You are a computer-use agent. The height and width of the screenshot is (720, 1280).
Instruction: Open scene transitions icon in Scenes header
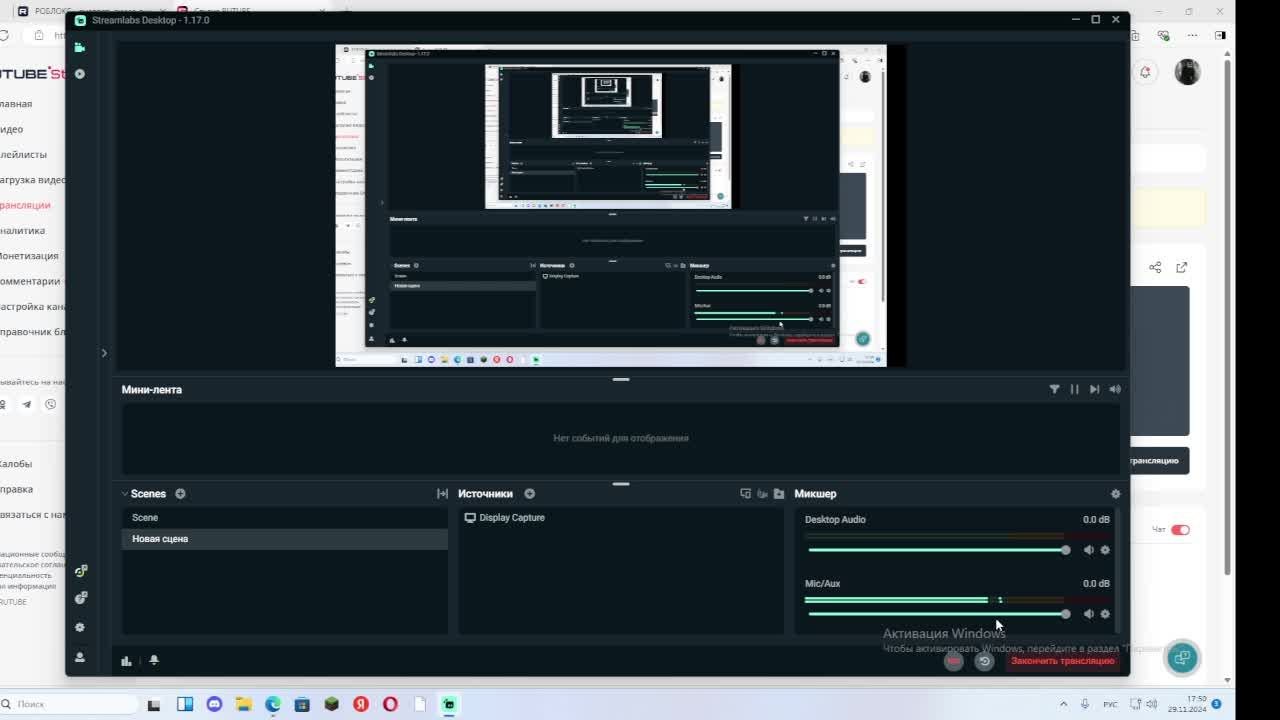click(x=442, y=494)
